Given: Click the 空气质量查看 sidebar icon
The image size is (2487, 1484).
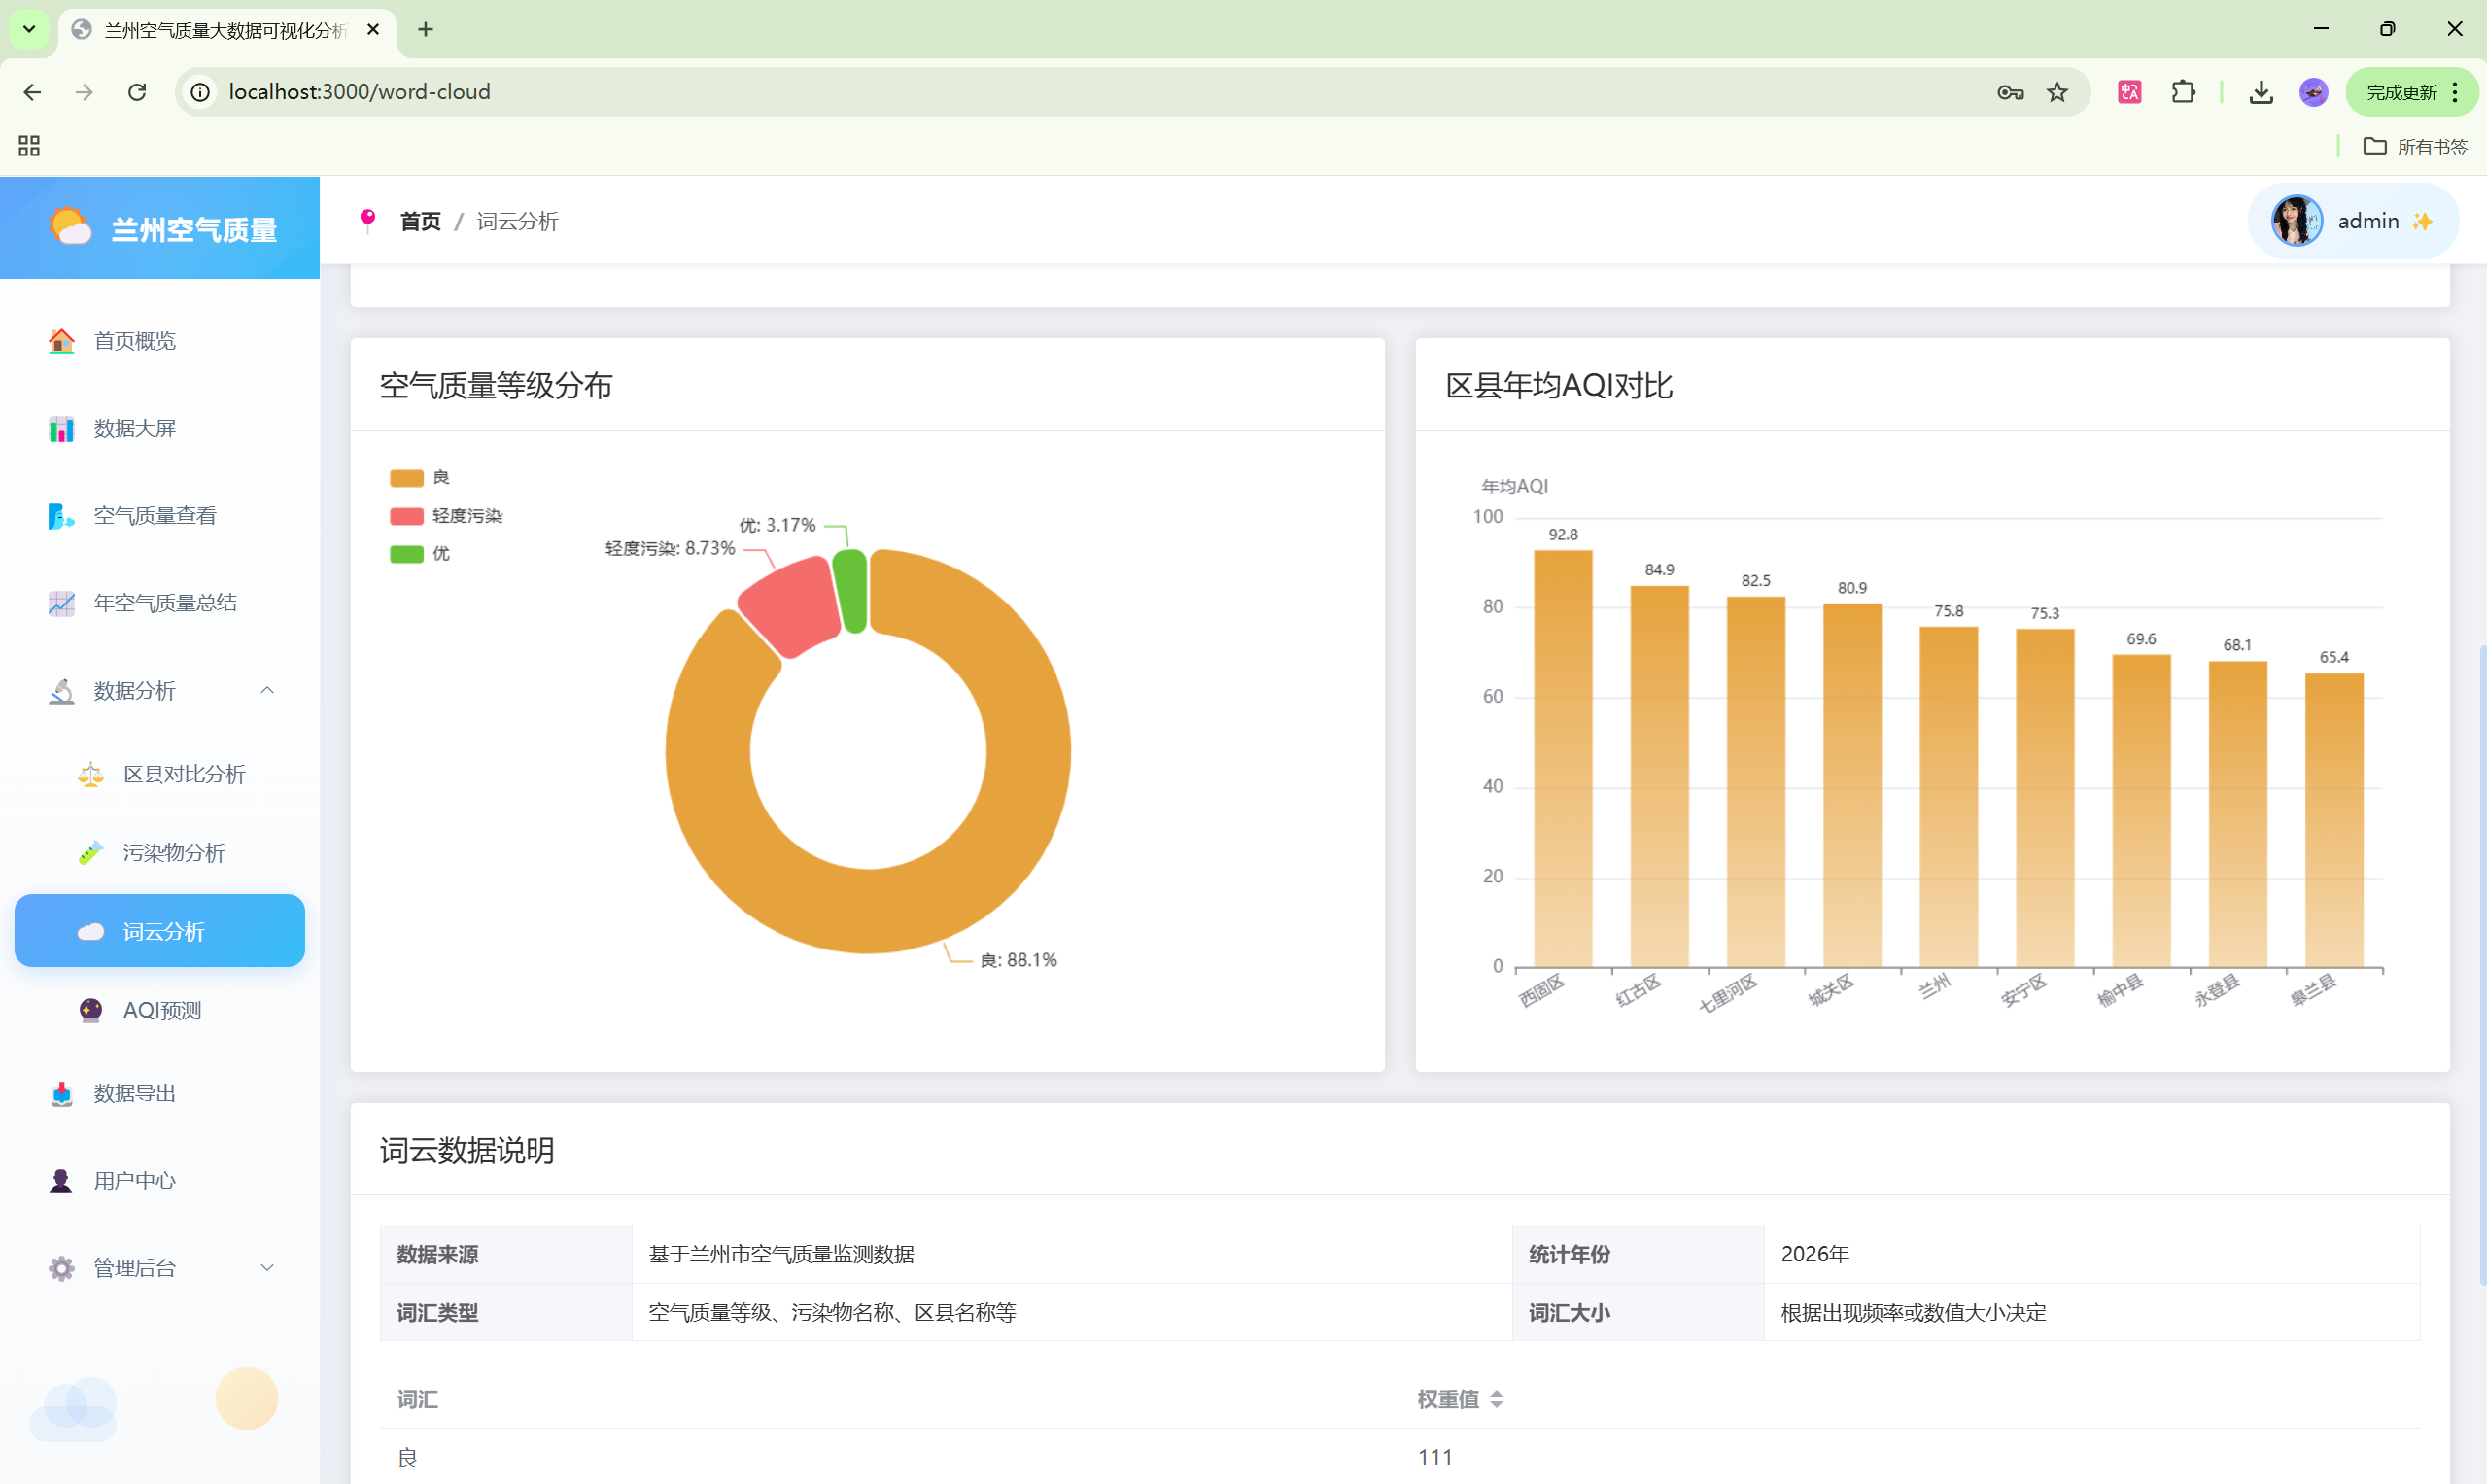Looking at the screenshot, I should coord(61,516).
